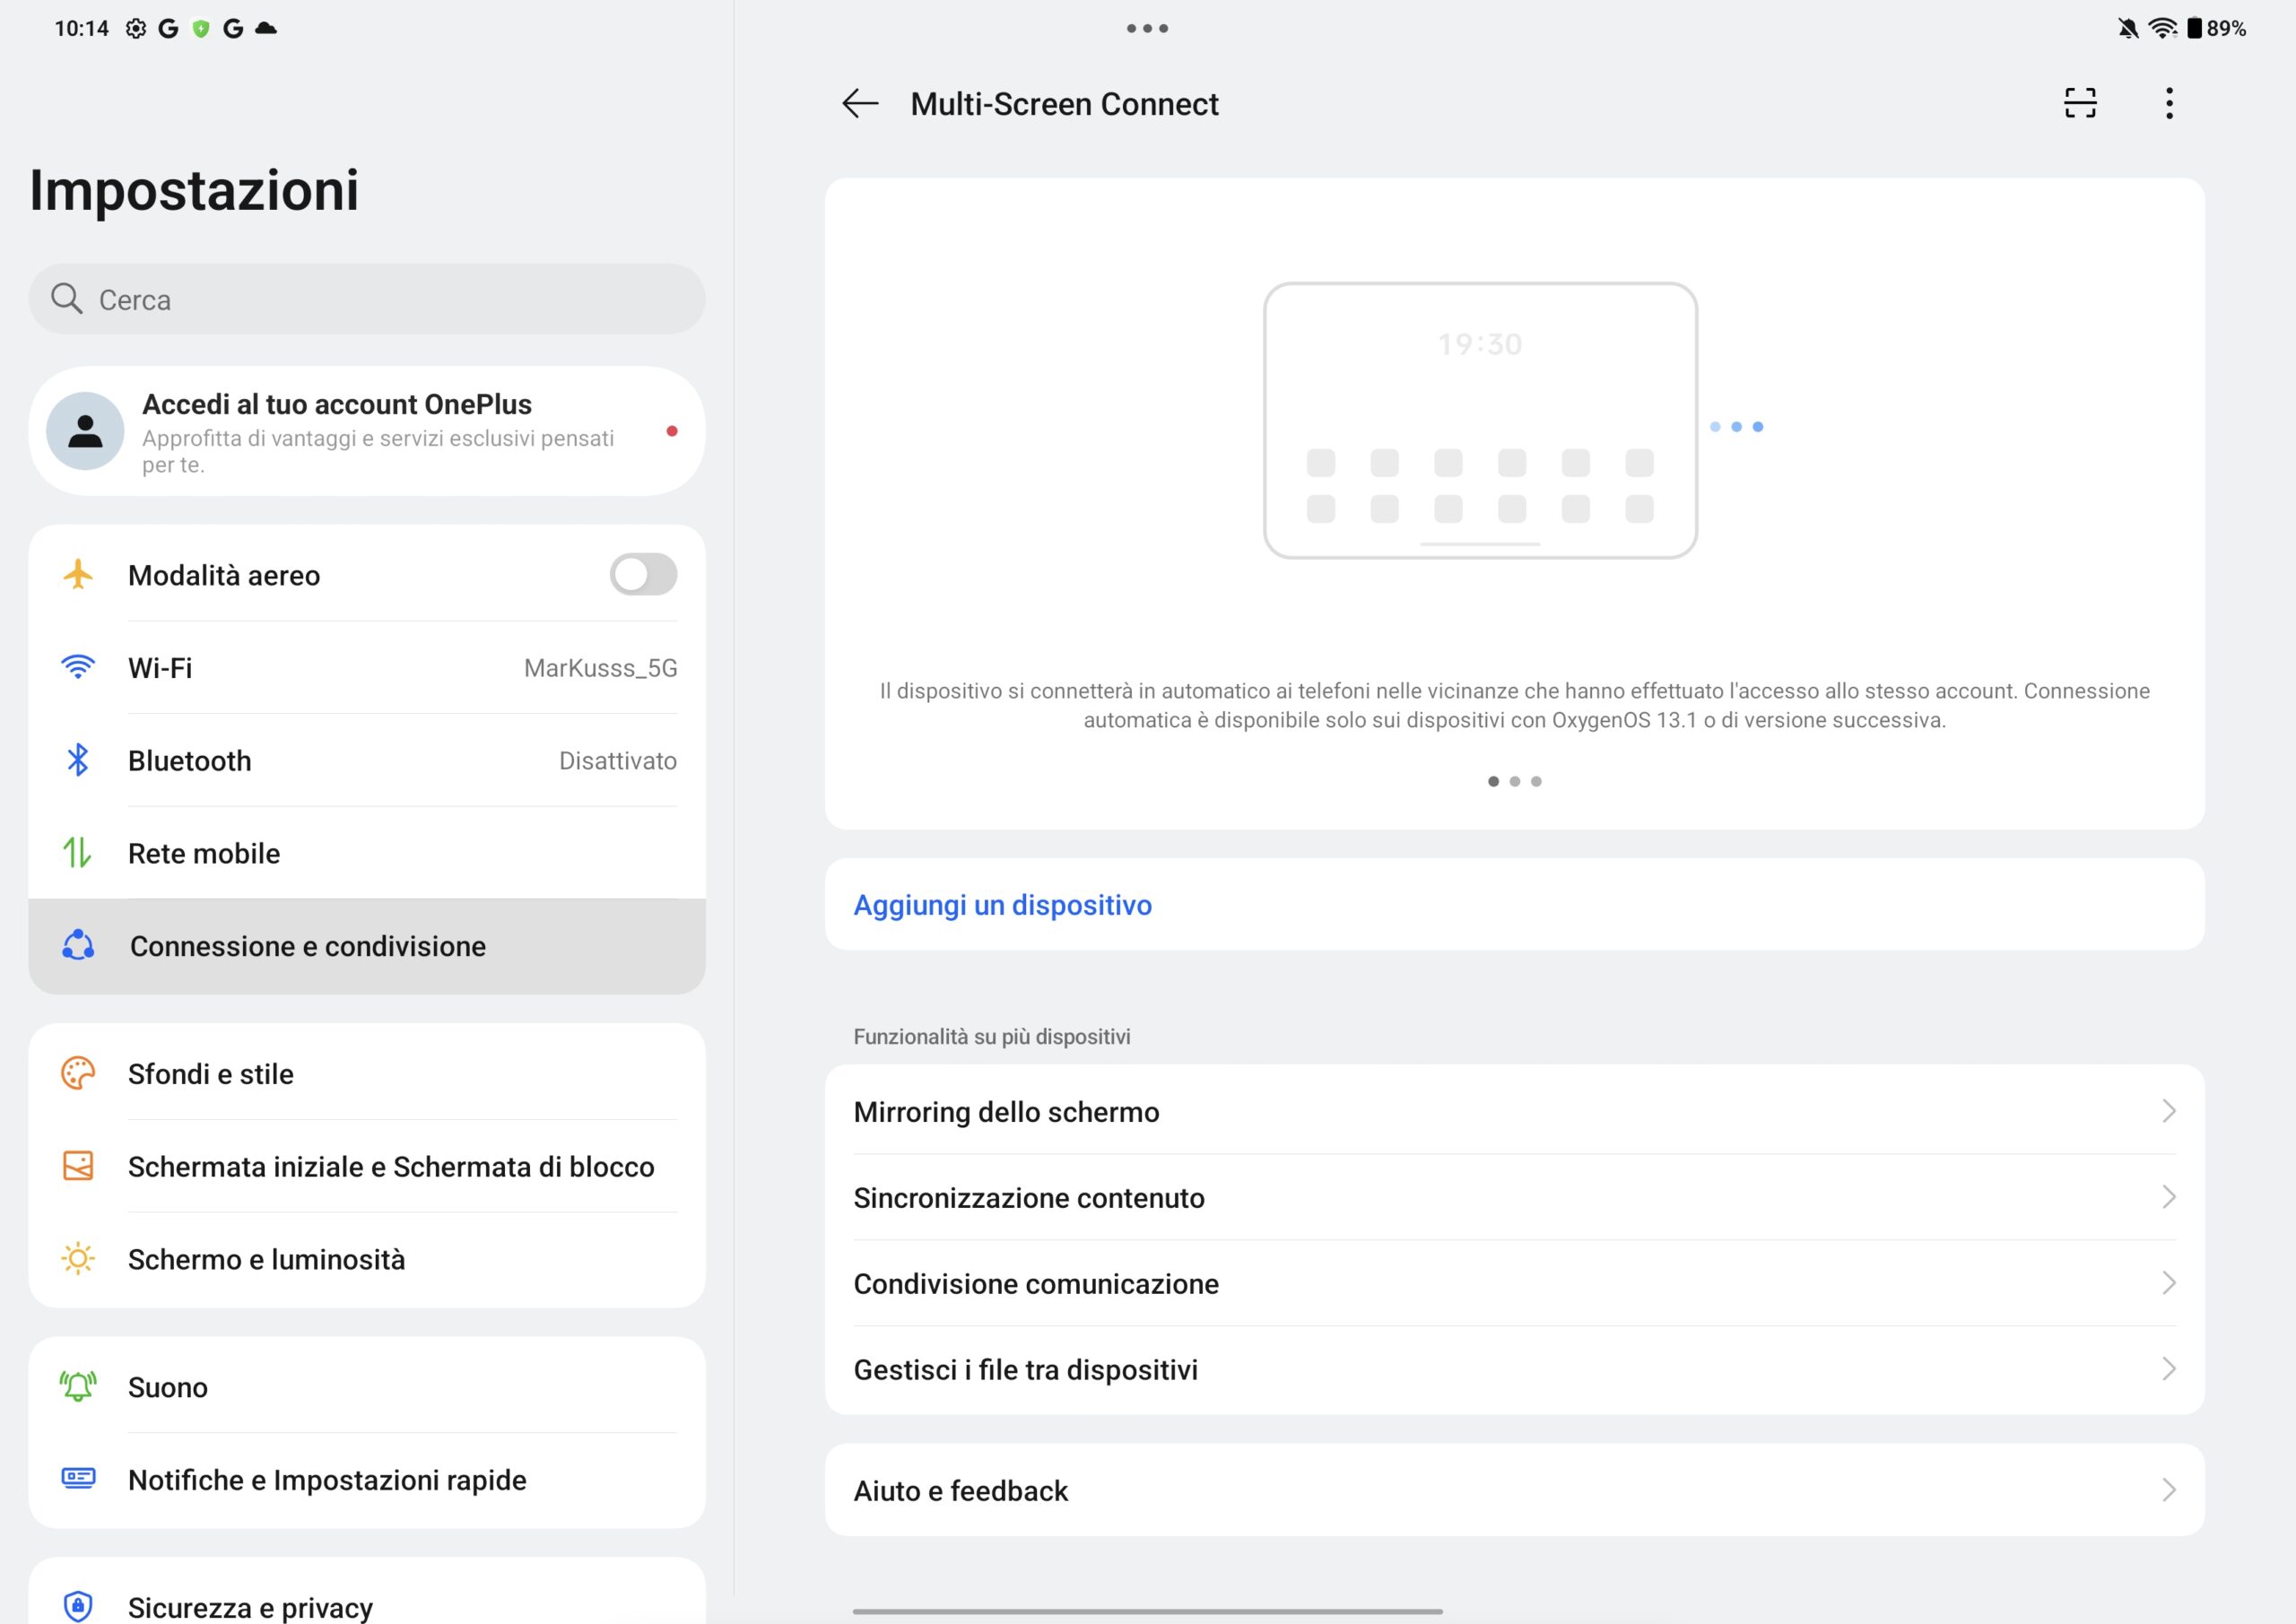Open Sincronizzazione contenuto
The image size is (2296, 1624).
point(1514,1197)
